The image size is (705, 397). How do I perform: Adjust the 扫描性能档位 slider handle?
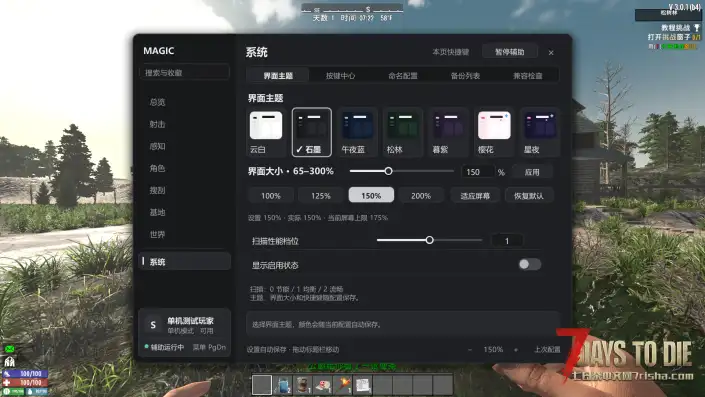429,240
